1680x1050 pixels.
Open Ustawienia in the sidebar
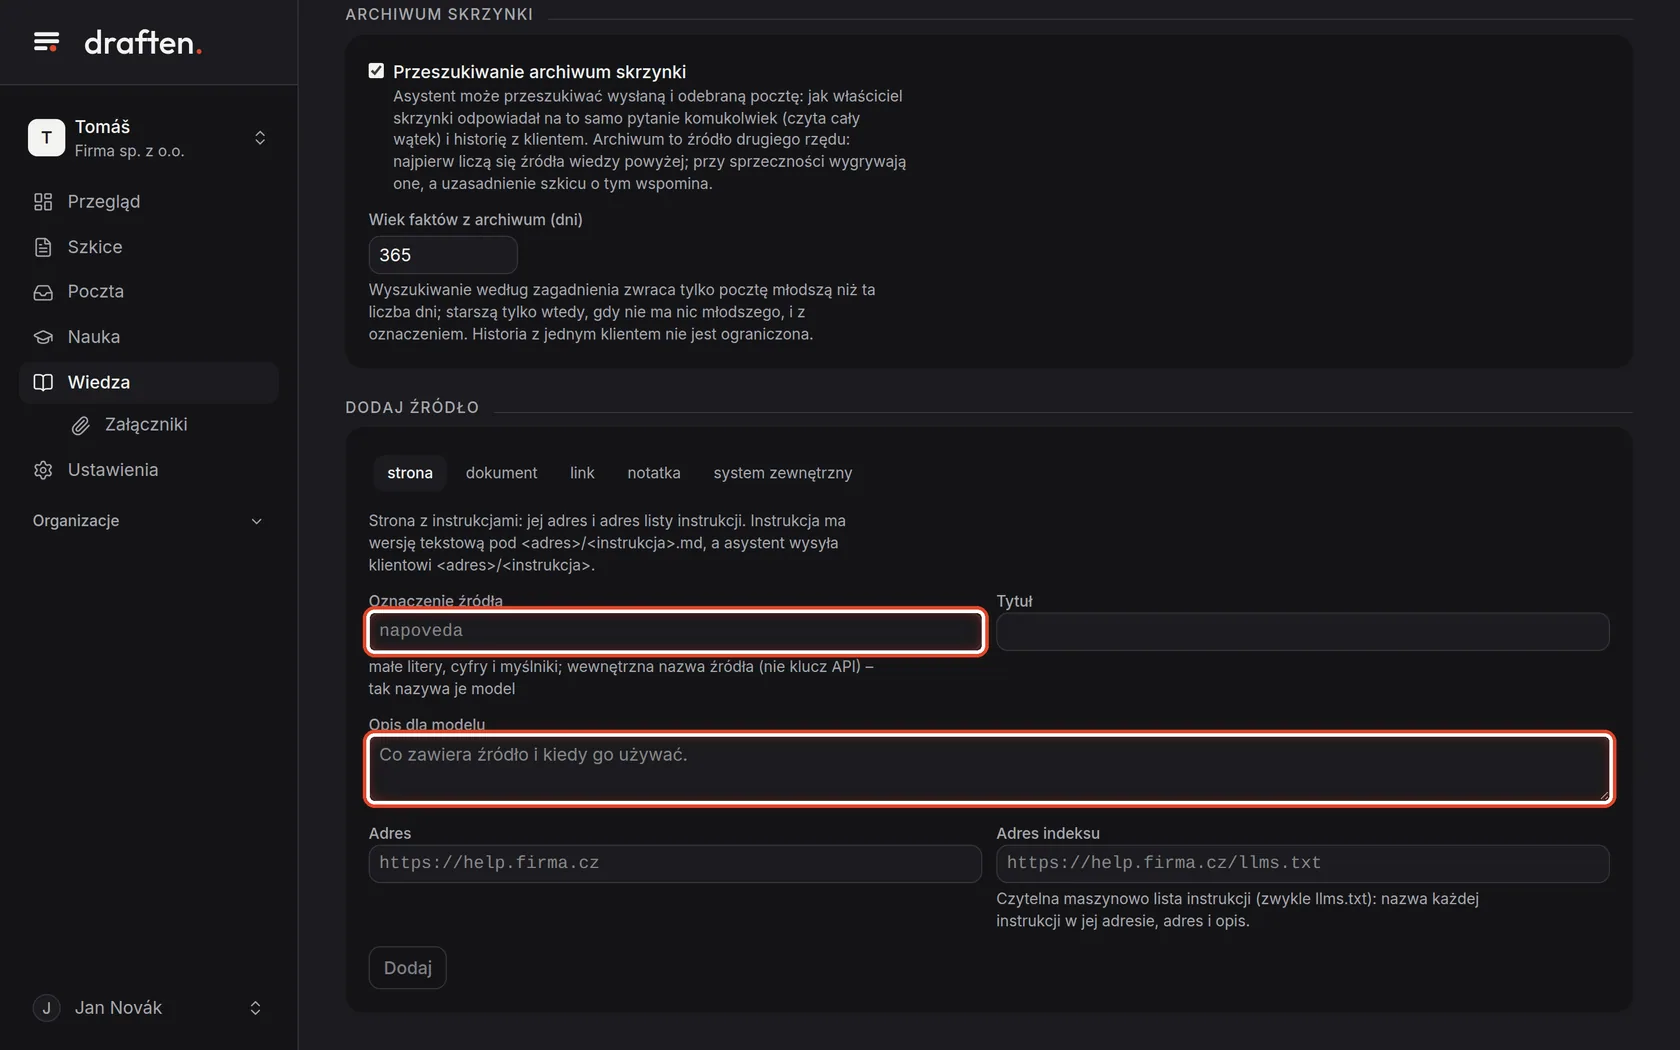pyautogui.click(x=149, y=470)
